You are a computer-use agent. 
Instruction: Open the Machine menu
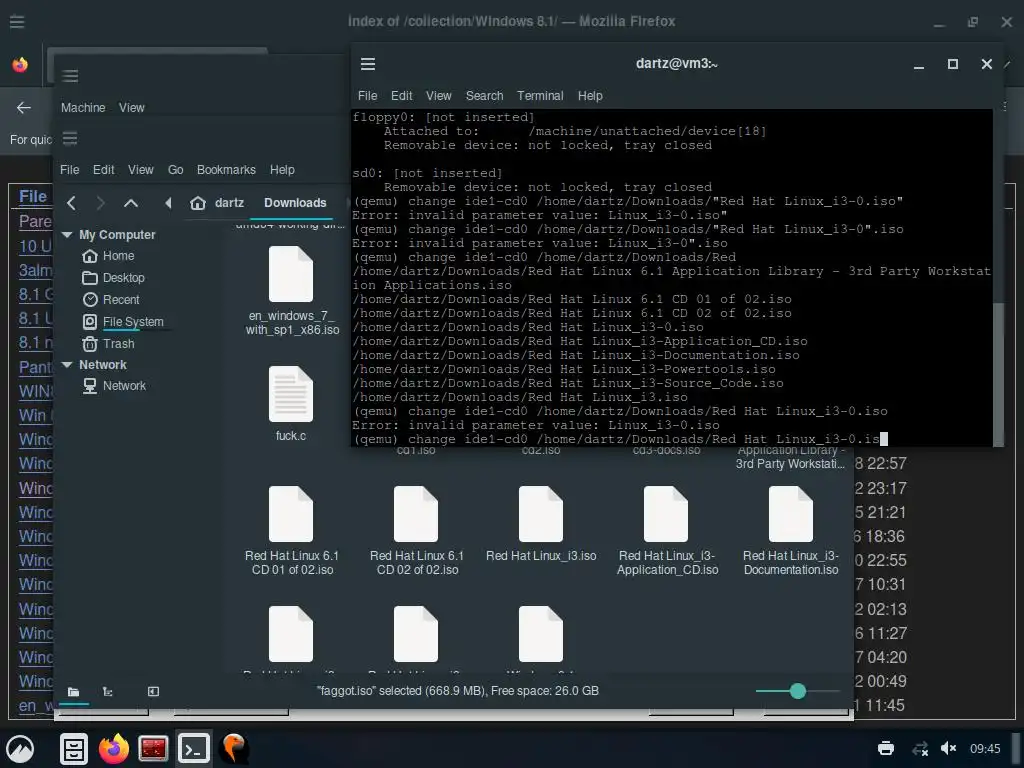point(83,108)
